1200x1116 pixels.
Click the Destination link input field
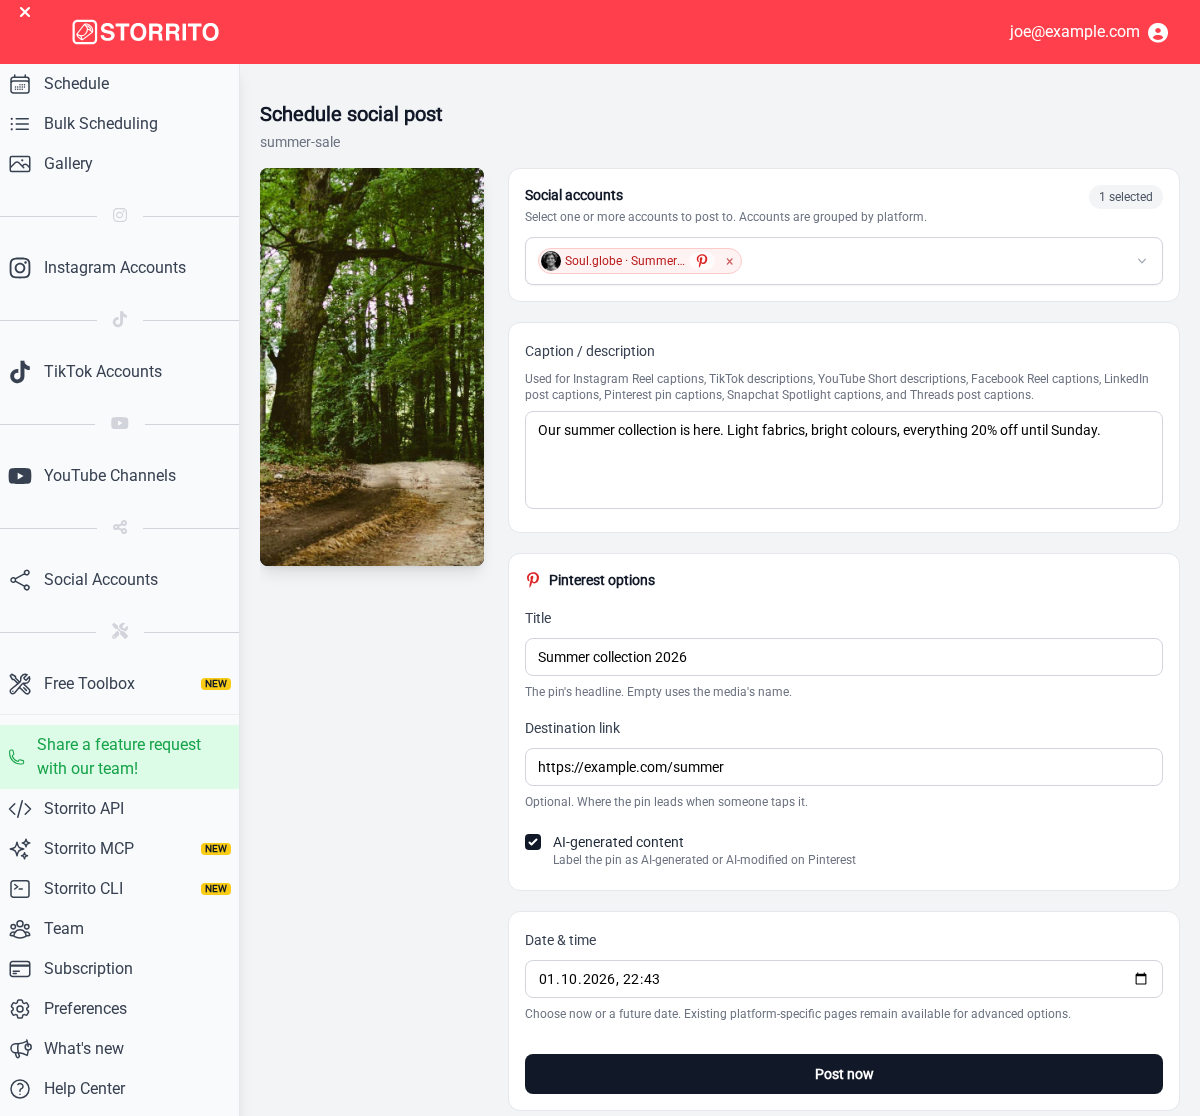point(844,767)
